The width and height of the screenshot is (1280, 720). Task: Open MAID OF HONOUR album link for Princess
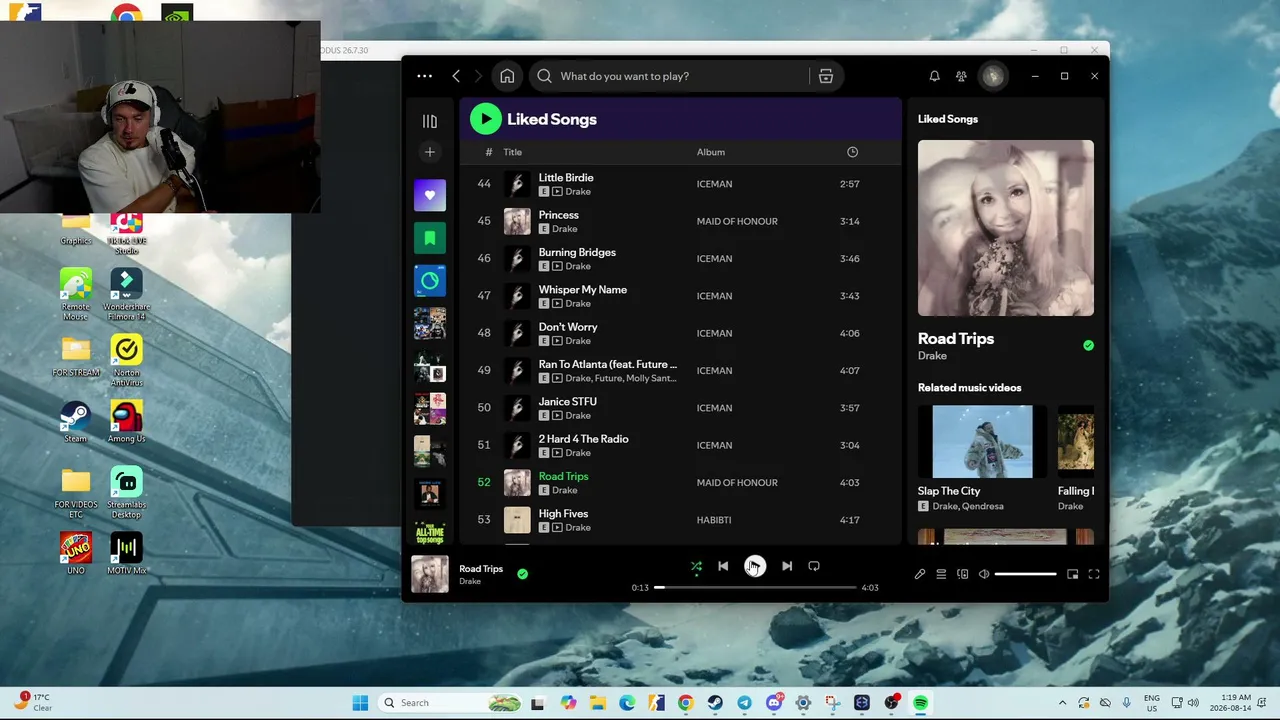point(737,221)
